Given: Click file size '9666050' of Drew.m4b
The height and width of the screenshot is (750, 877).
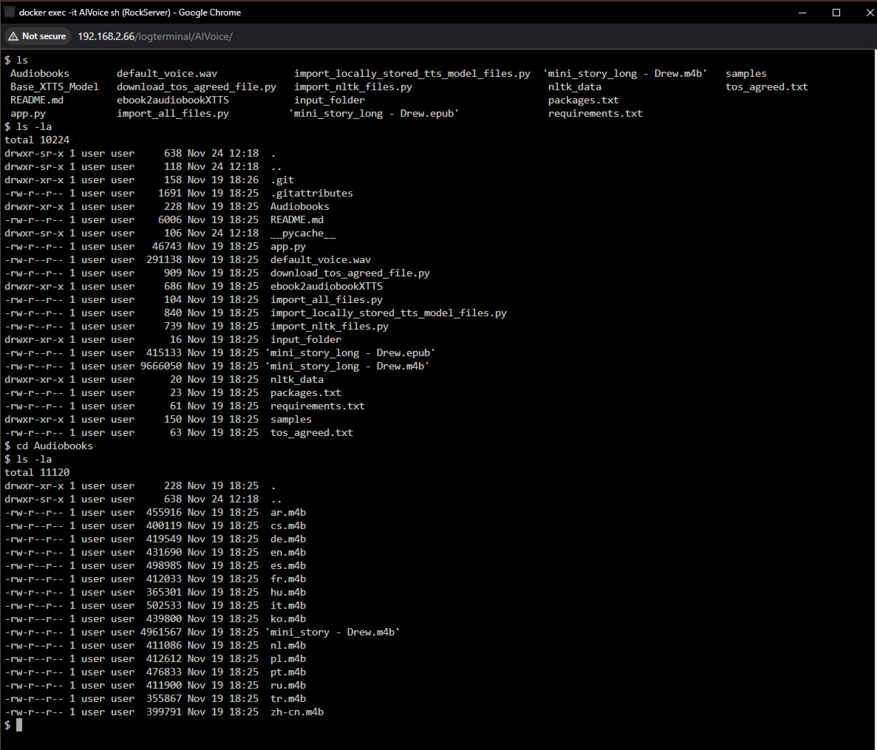Looking at the screenshot, I should click(161, 366).
